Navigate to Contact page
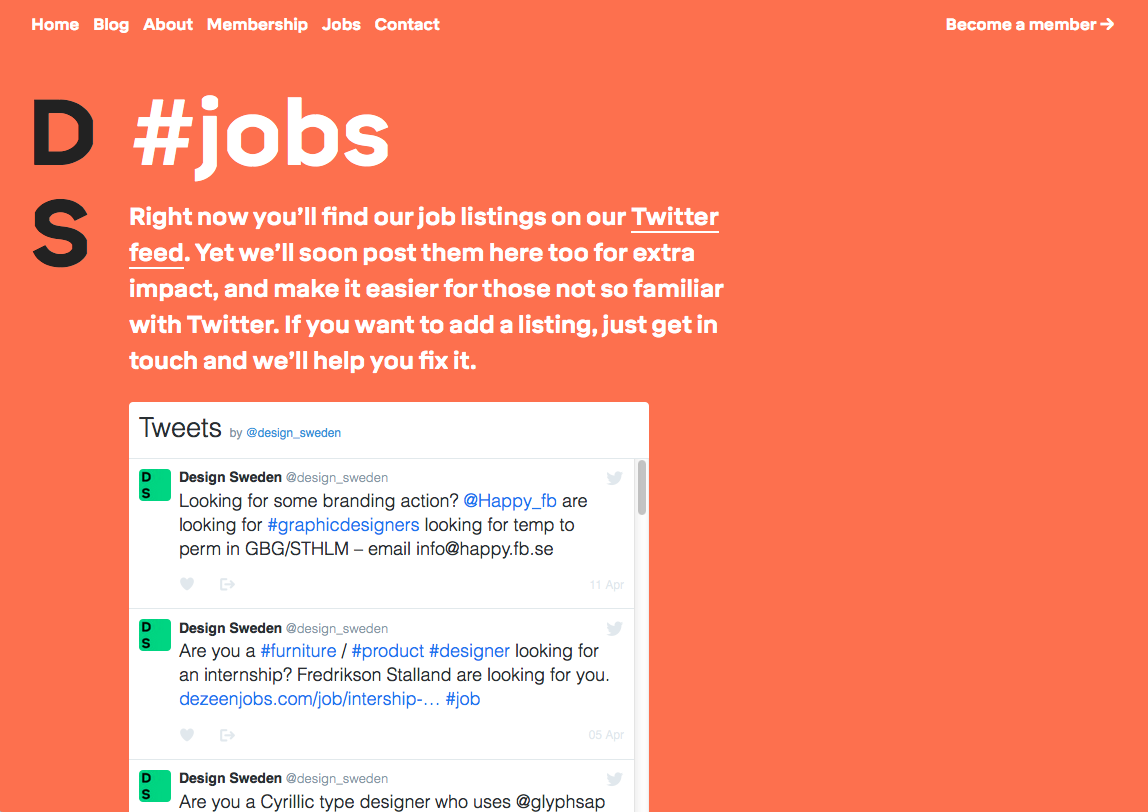This screenshot has width=1148, height=812. [407, 24]
